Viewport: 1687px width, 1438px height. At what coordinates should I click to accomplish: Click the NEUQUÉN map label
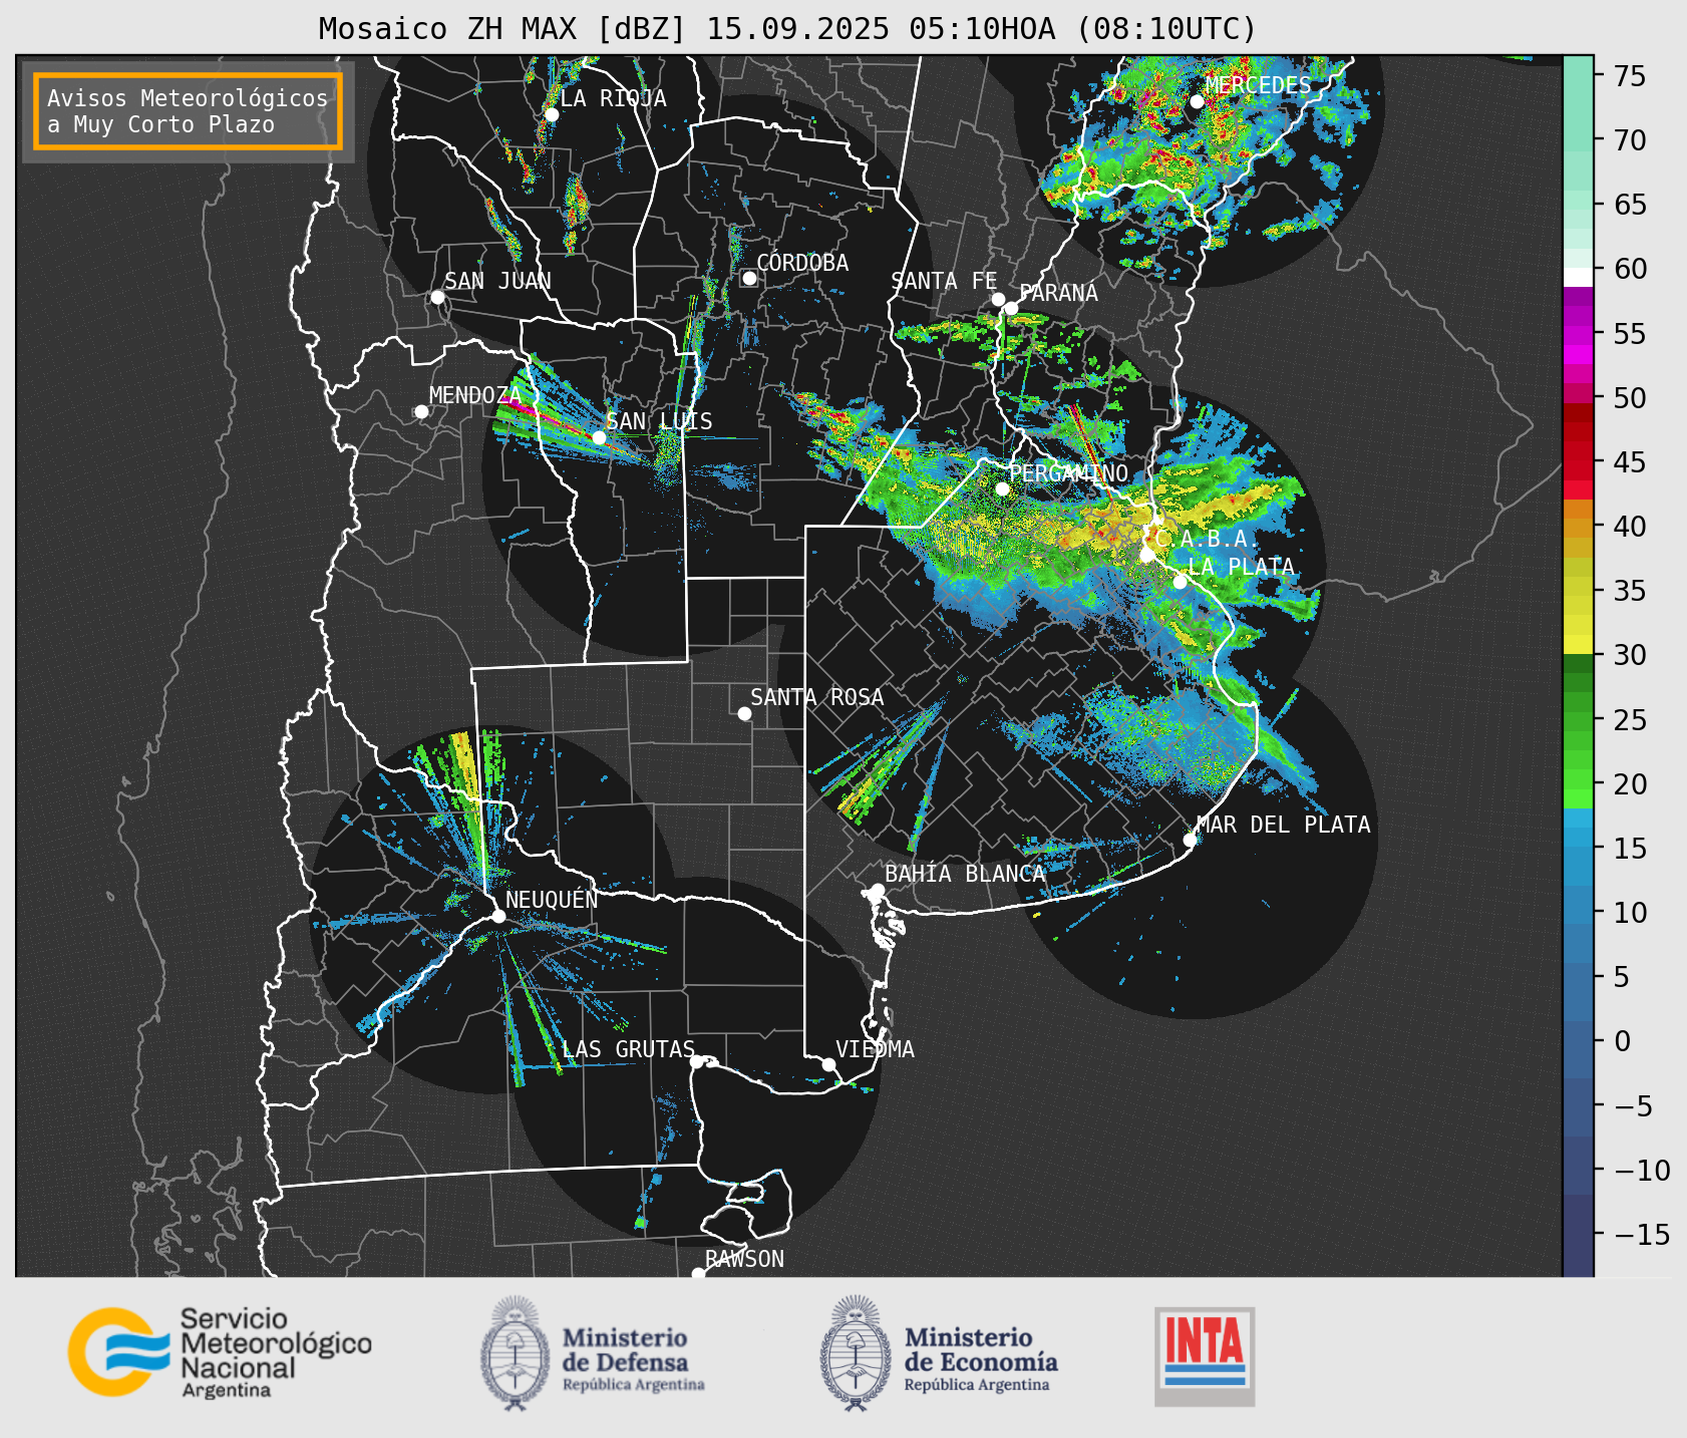click(551, 899)
